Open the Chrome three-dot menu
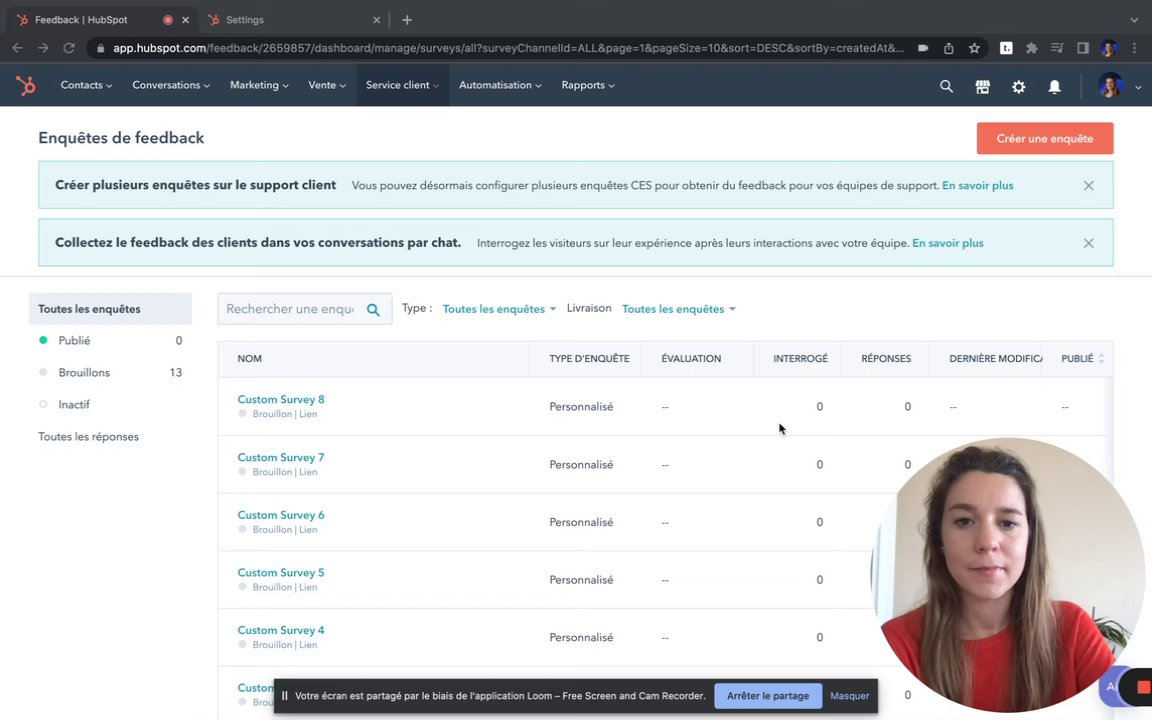 click(x=1135, y=48)
